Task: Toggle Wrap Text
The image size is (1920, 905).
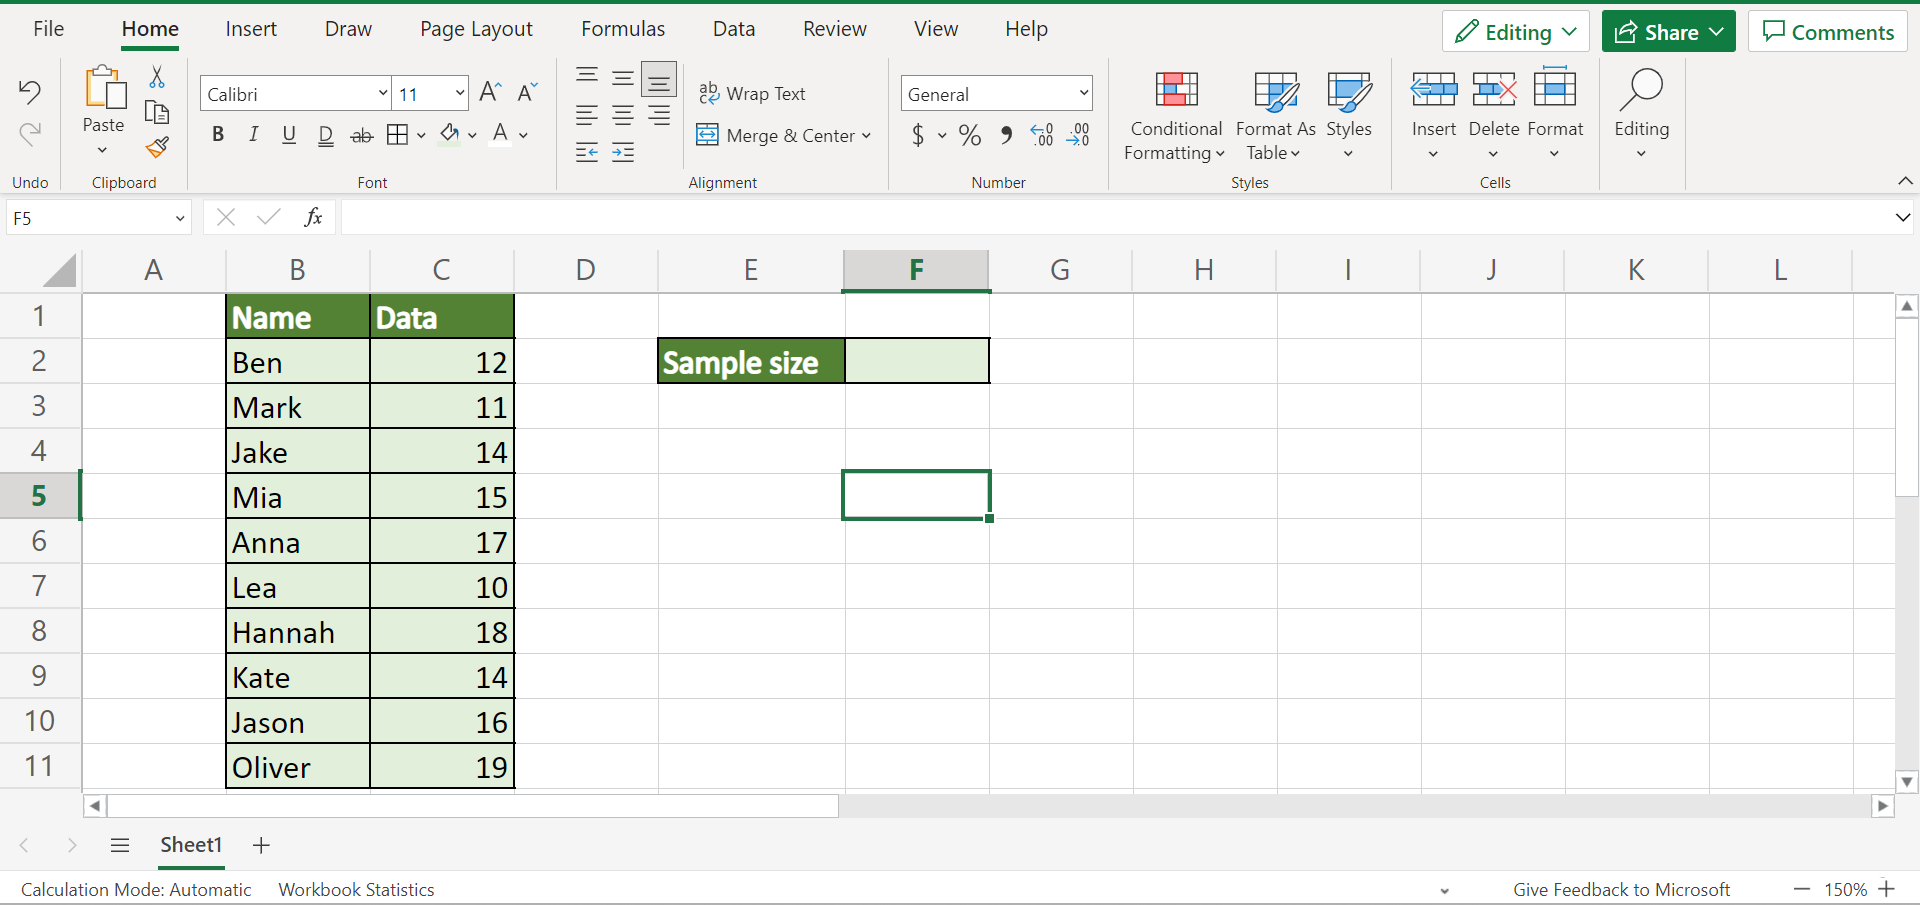Action: pyautogui.click(x=754, y=93)
